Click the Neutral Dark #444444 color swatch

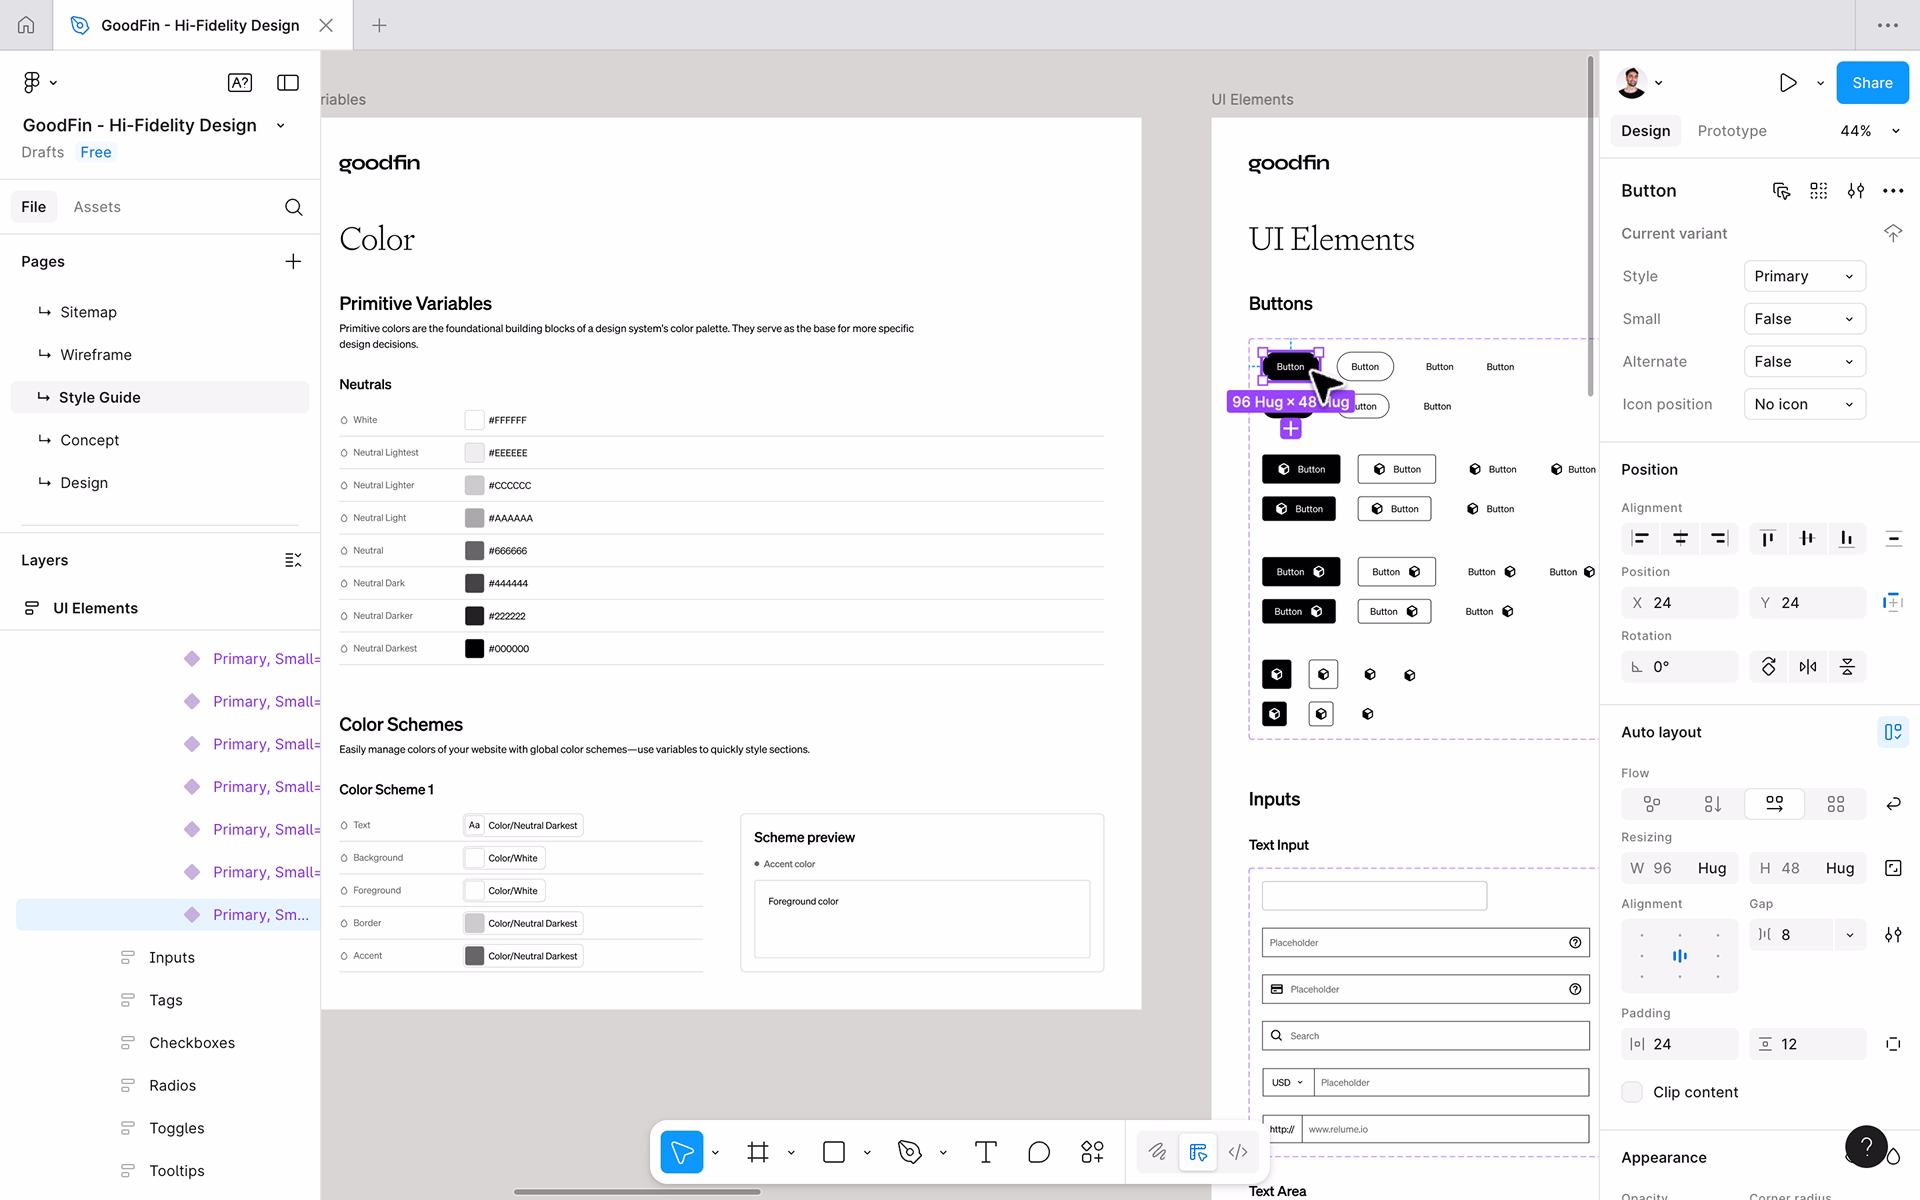click(474, 583)
